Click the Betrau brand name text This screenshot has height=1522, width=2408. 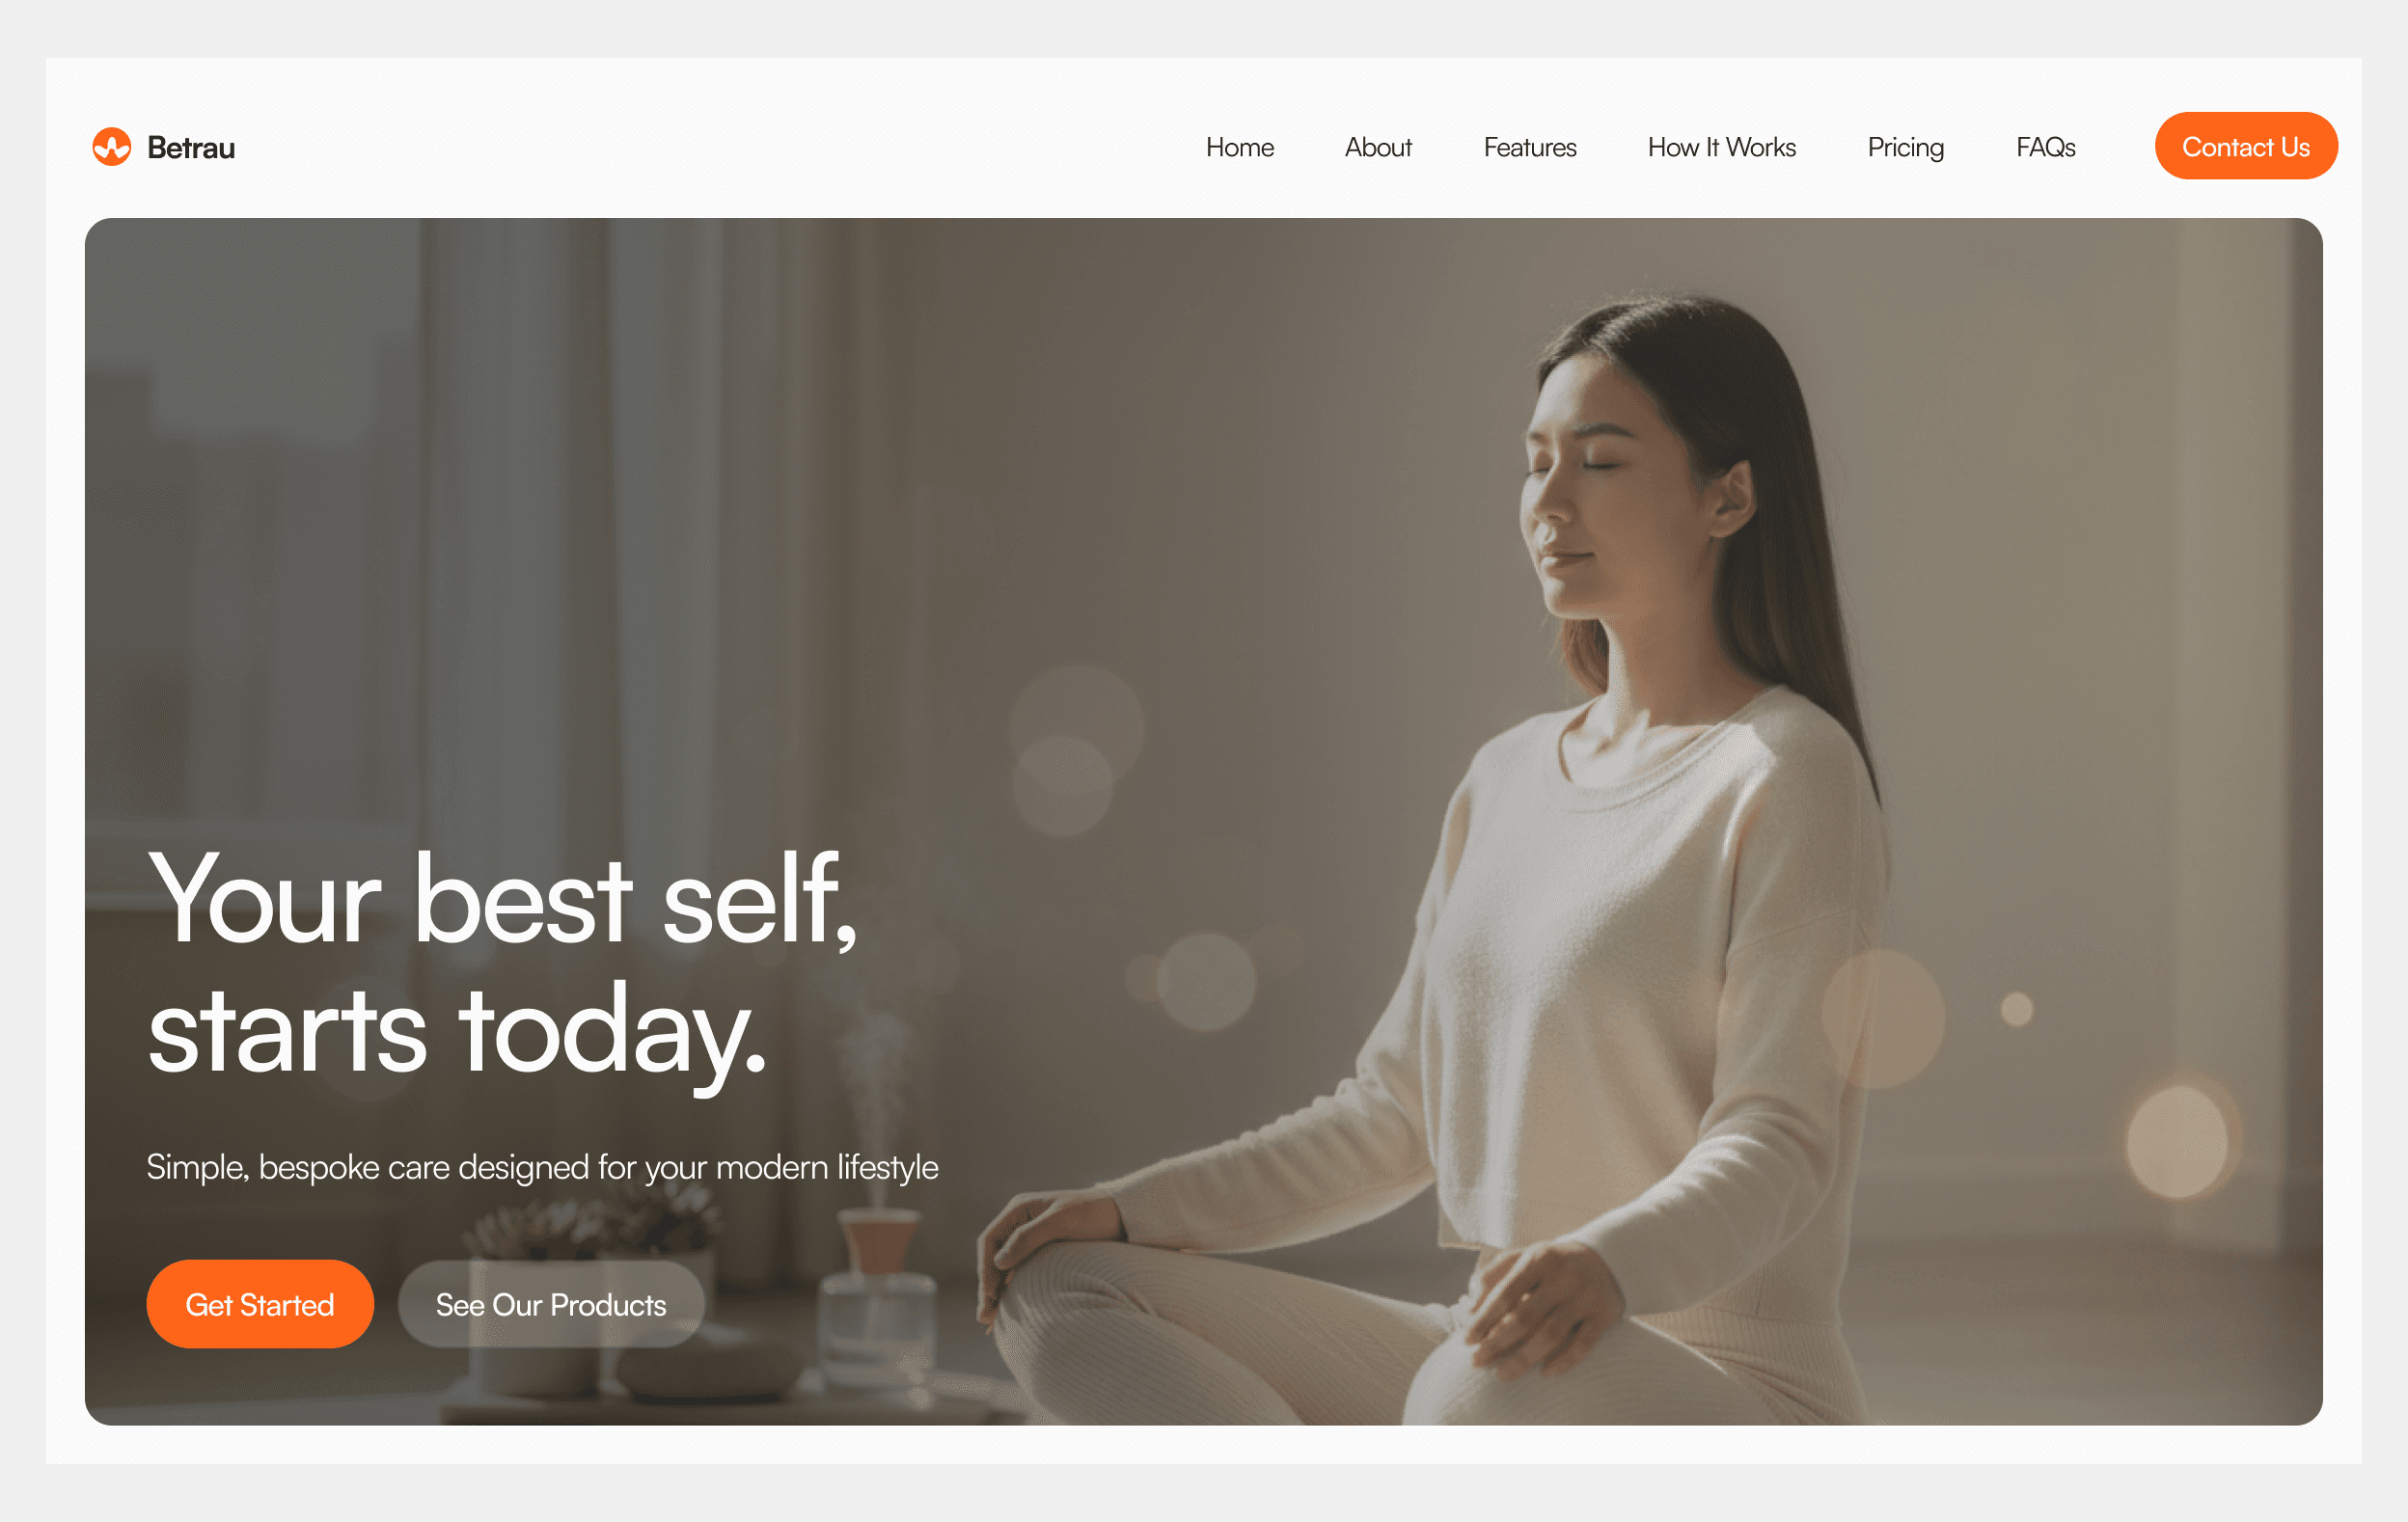coord(191,148)
